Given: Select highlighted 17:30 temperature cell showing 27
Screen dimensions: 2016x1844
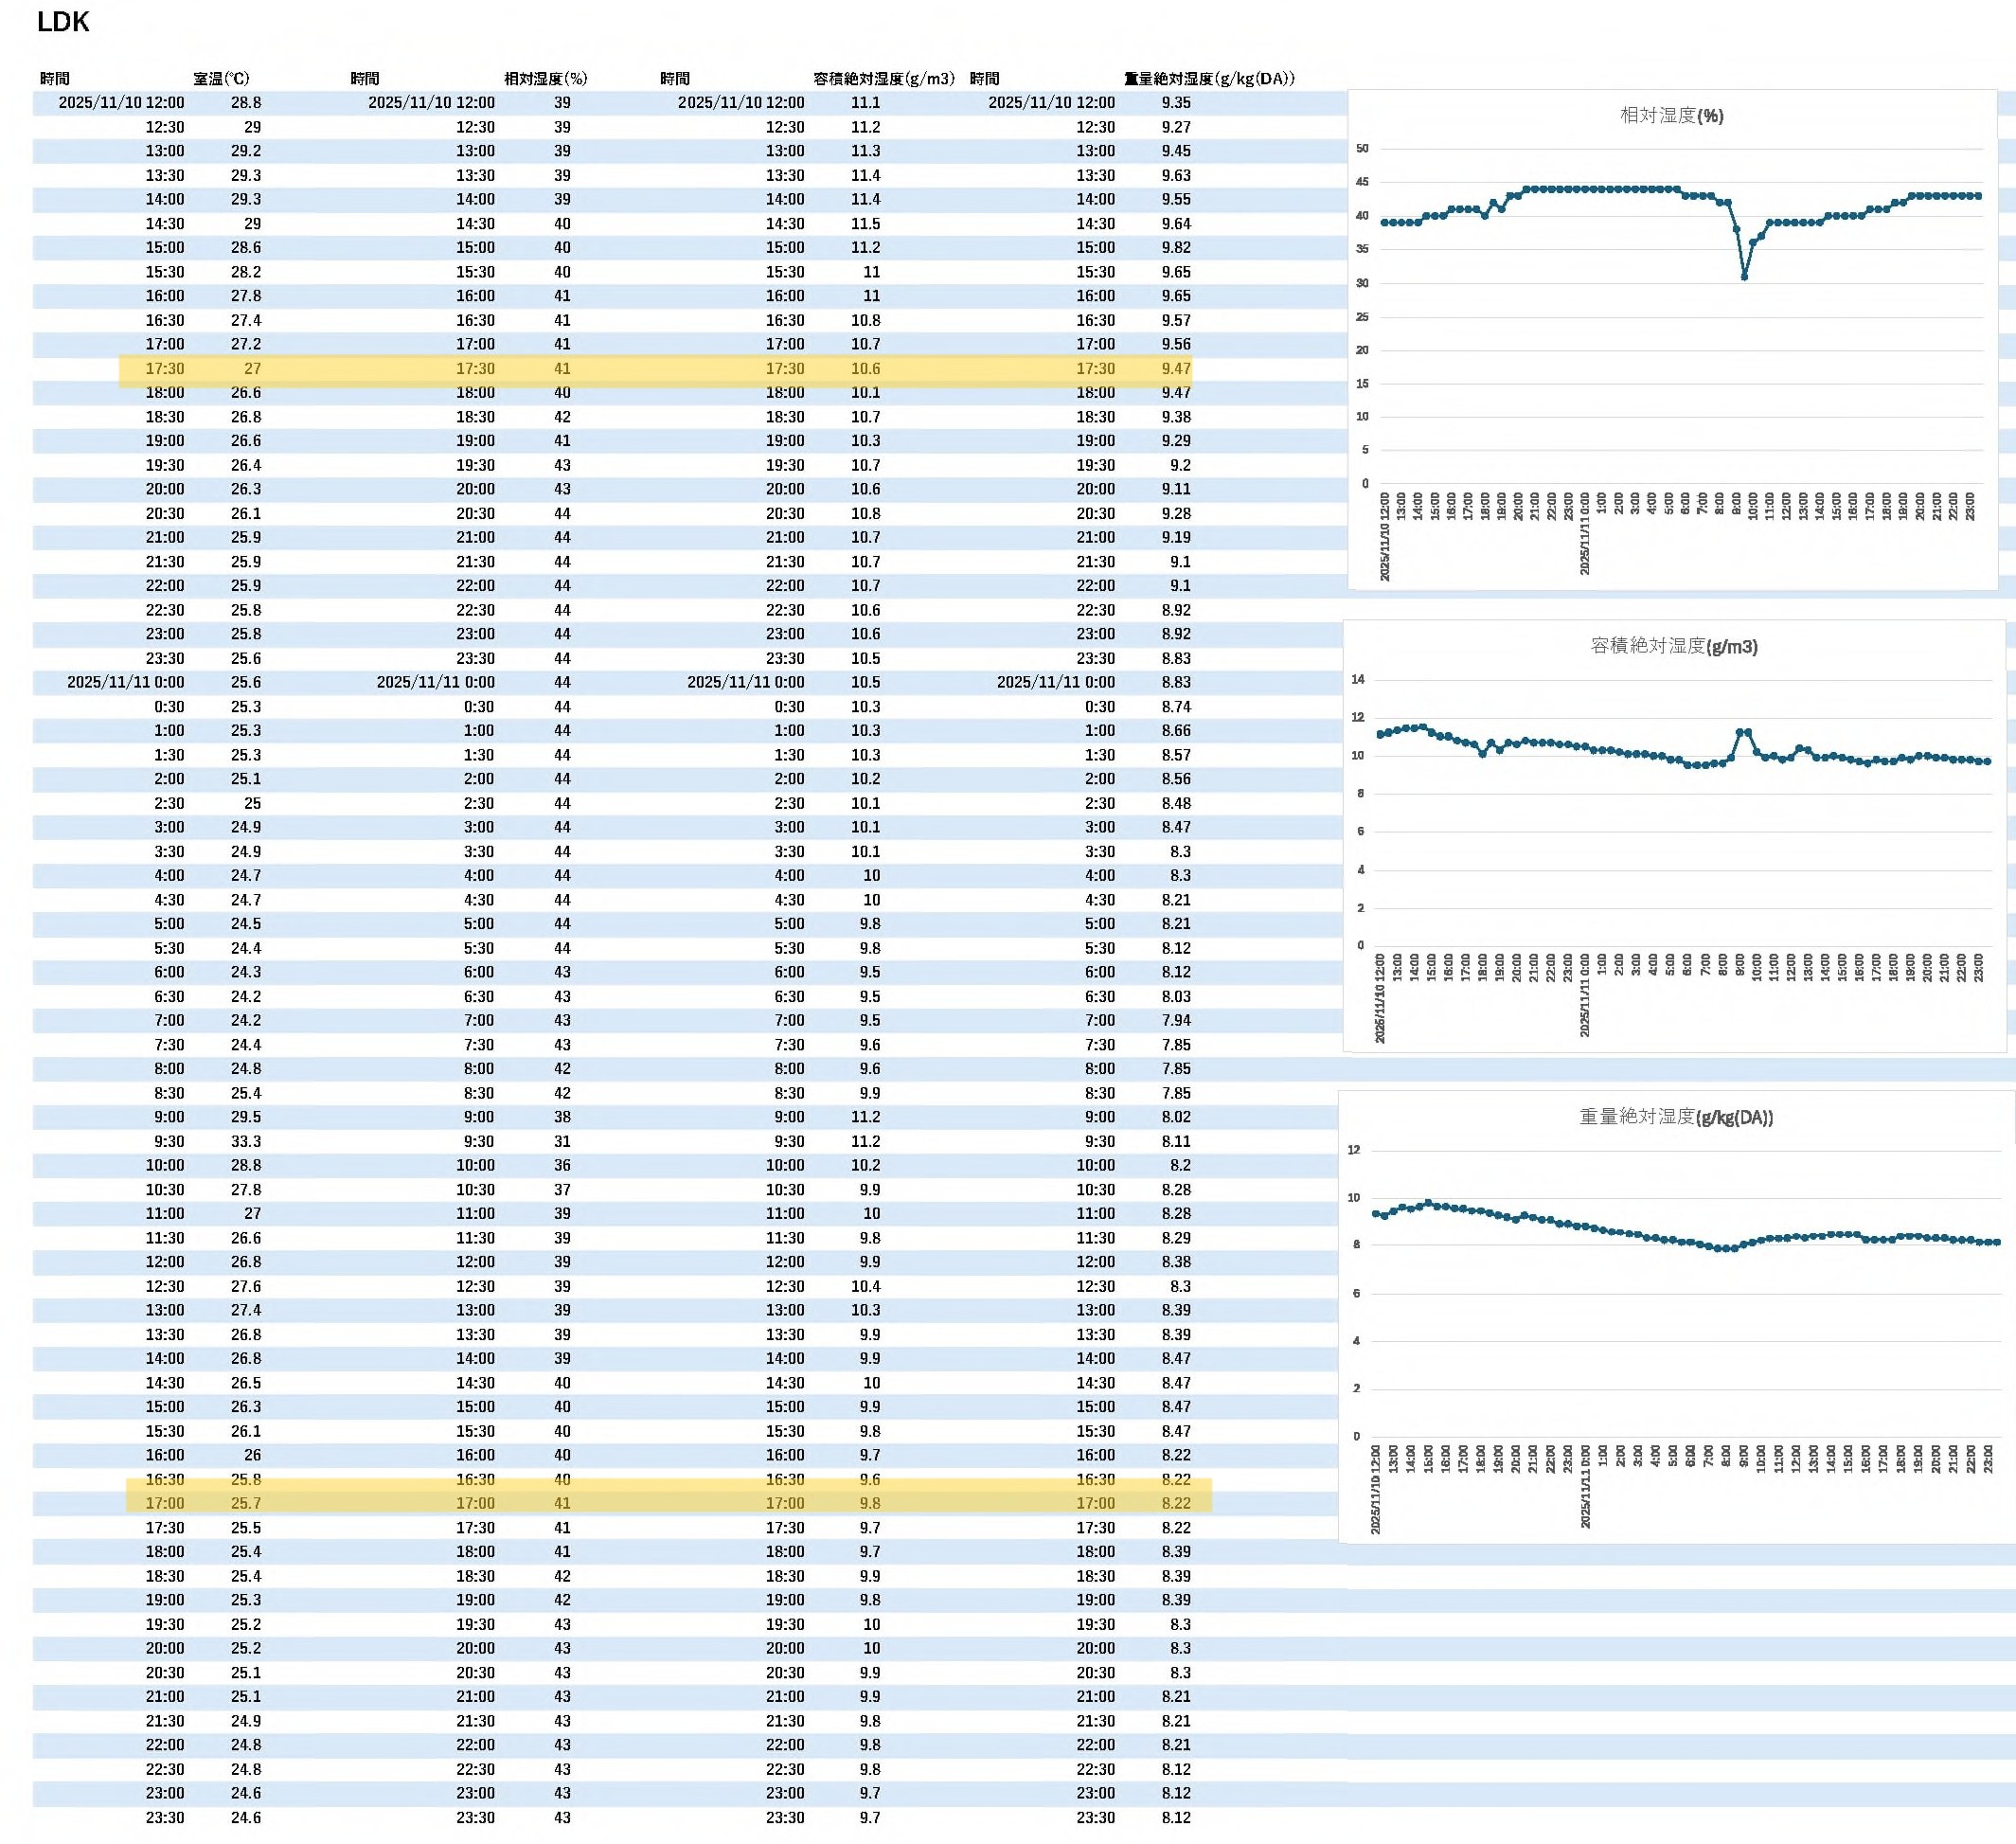Looking at the screenshot, I should click(x=252, y=368).
